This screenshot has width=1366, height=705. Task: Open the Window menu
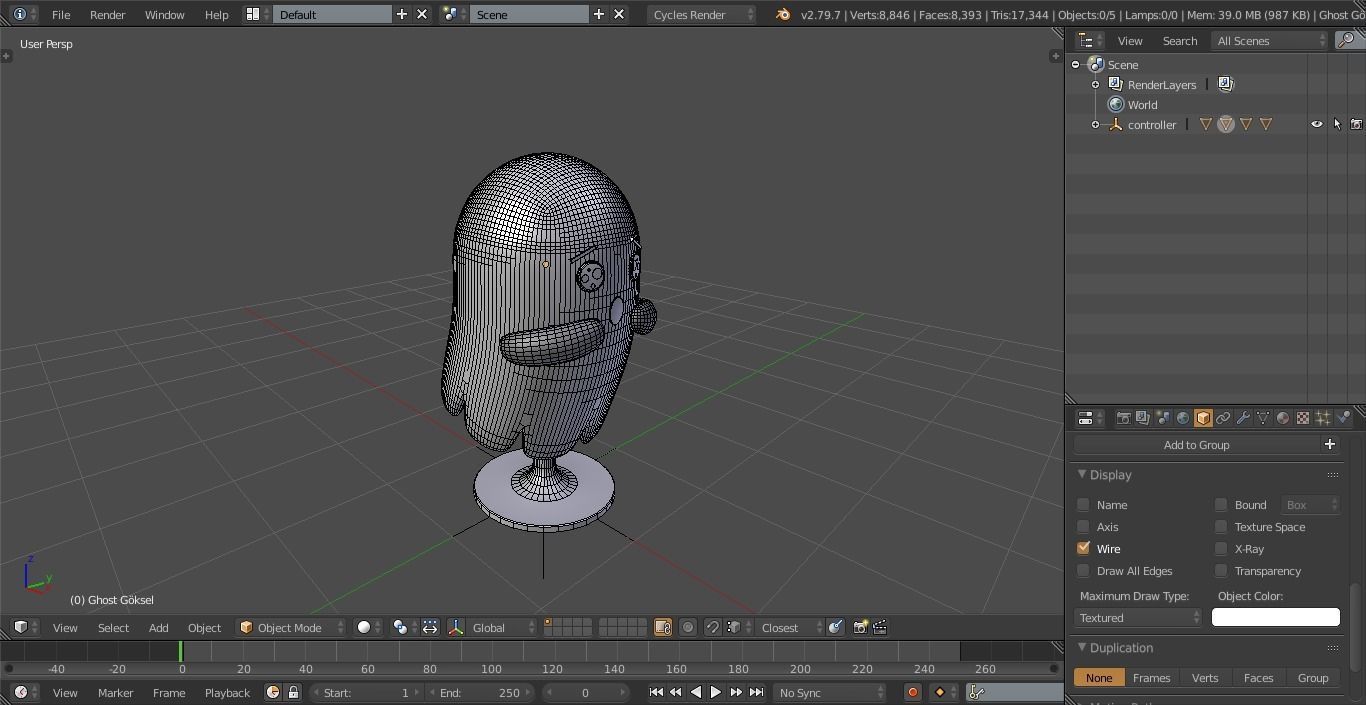pyautogui.click(x=164, y=14)
